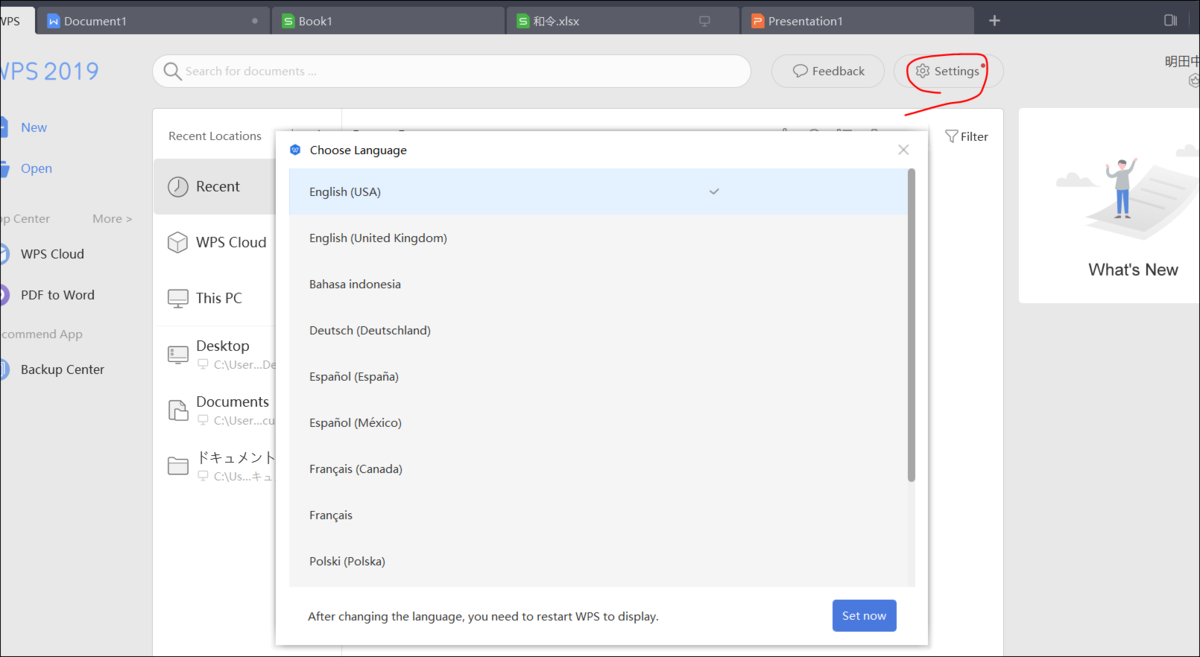
Task: Select Deutsch (Deutschland) language
Action: (x=598, y=330)
